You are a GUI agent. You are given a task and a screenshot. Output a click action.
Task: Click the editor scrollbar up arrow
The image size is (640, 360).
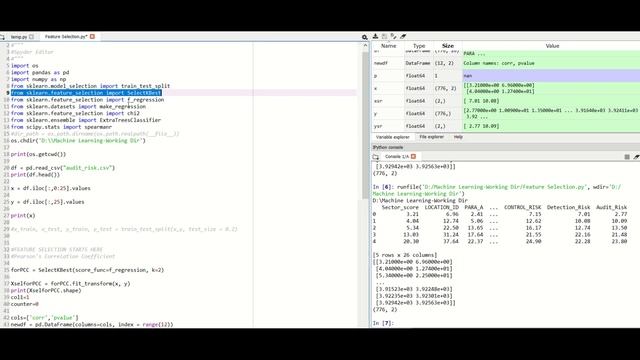(x=365, y=46)
